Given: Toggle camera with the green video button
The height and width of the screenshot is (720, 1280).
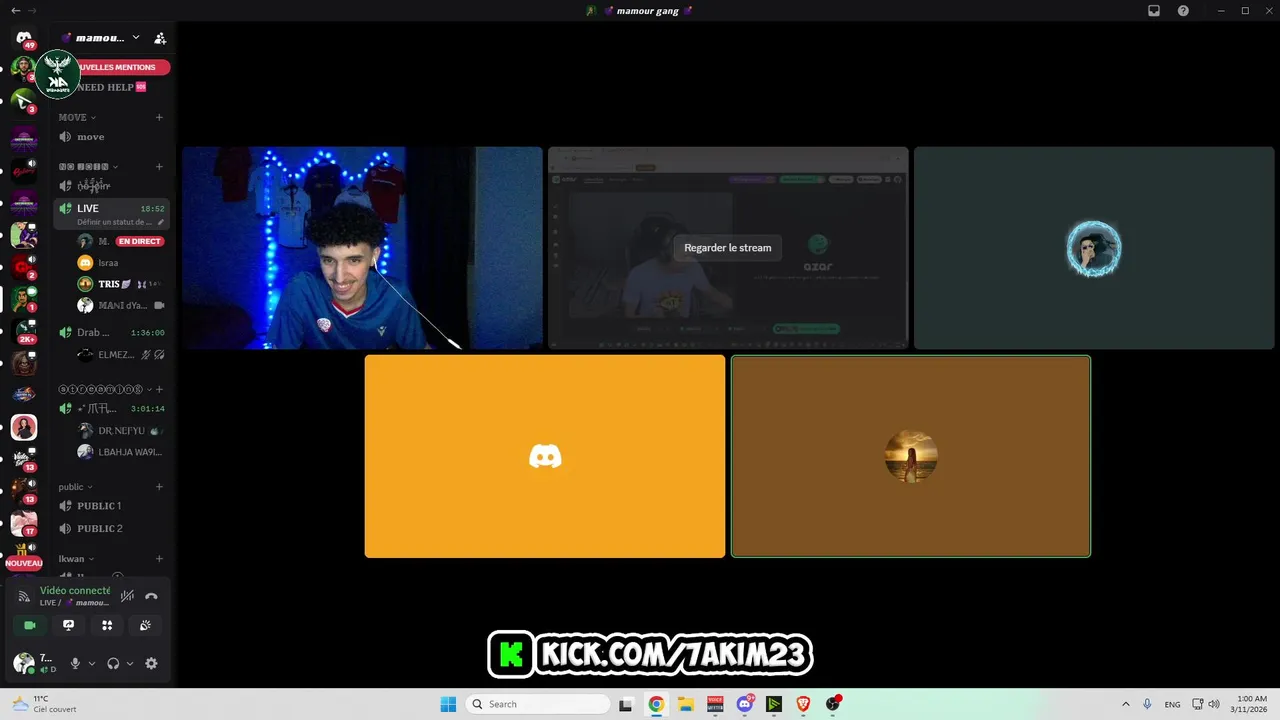Looking at the screenshot, I should coord(30,625).
